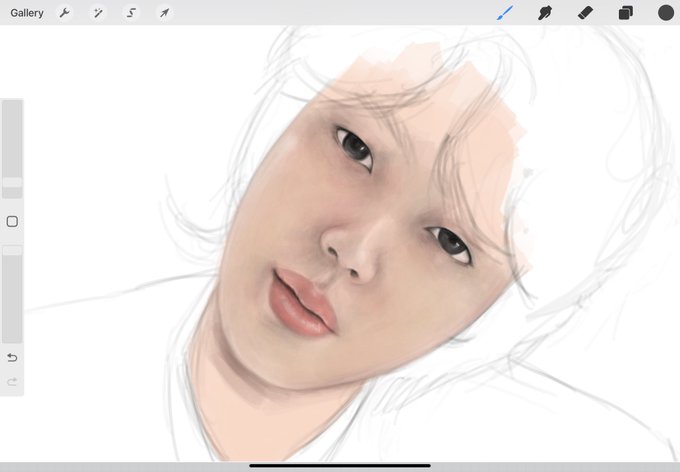This screenshot has width=680, height=472.
Task: Open the Actions wrench menu
Action: point(65,13)
